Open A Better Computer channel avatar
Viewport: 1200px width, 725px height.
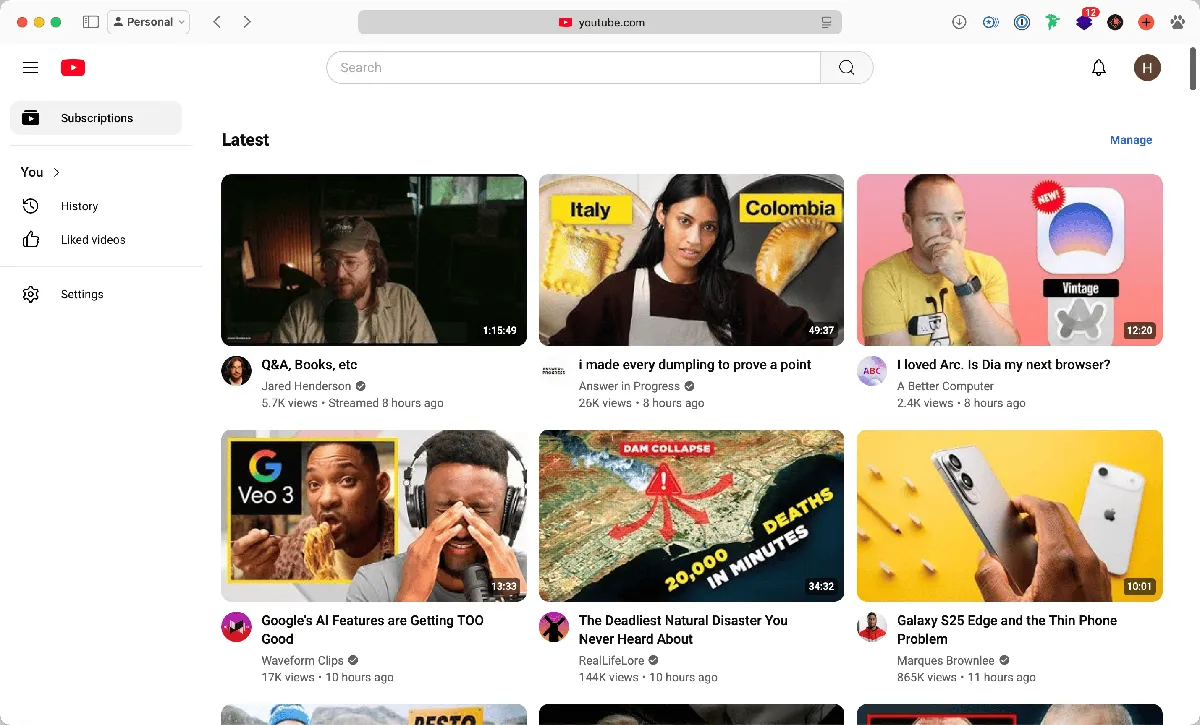coord(872,371)
